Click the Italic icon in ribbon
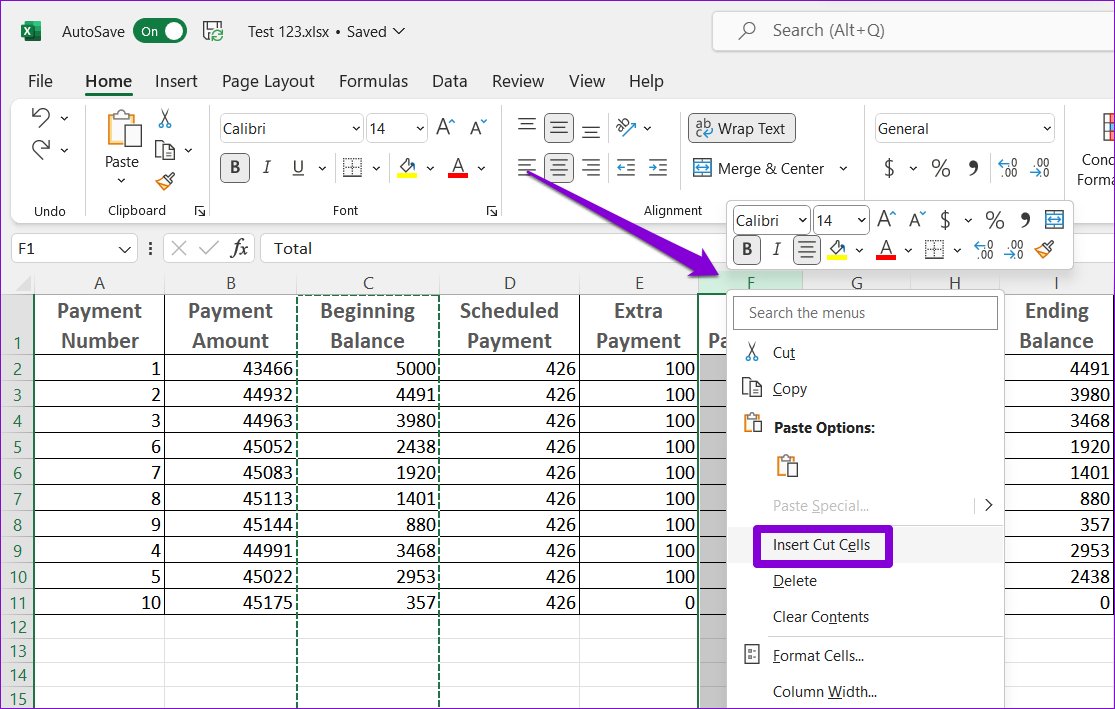The image size is (1115, 709). click(267, 168)
